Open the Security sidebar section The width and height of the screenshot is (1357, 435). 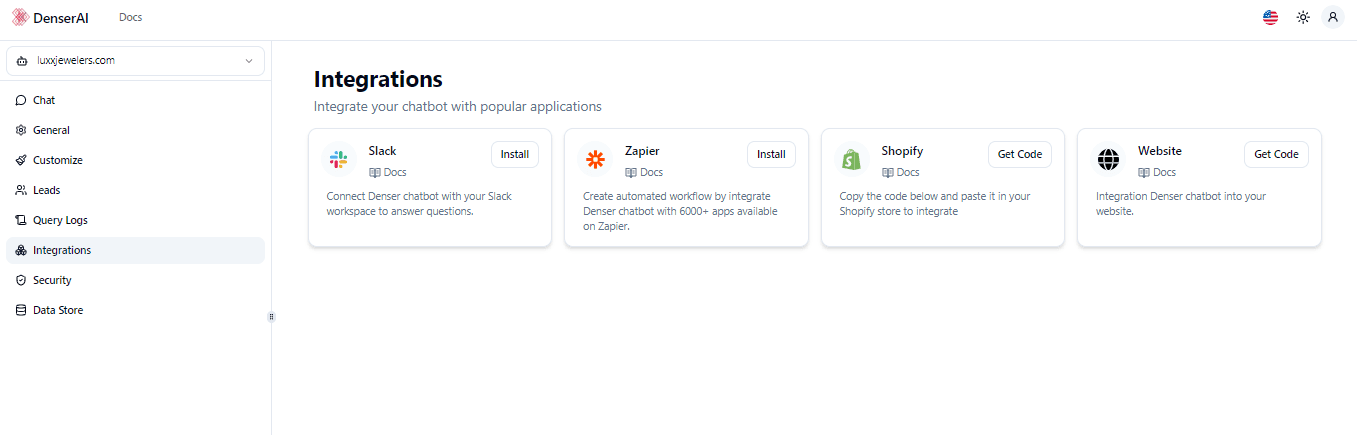[52, 280]
